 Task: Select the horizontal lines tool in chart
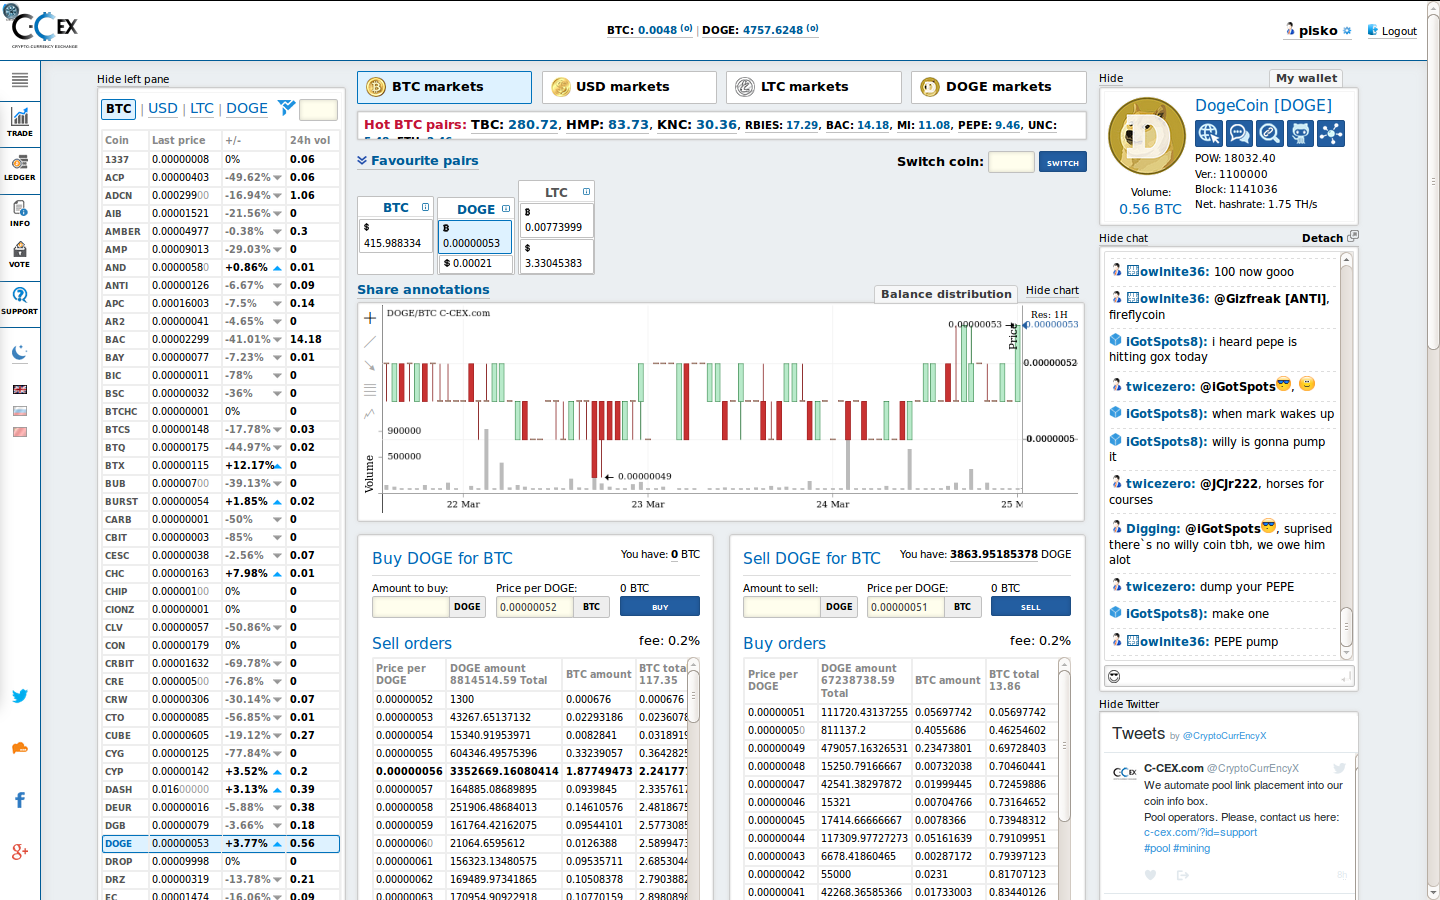(370, 390)
